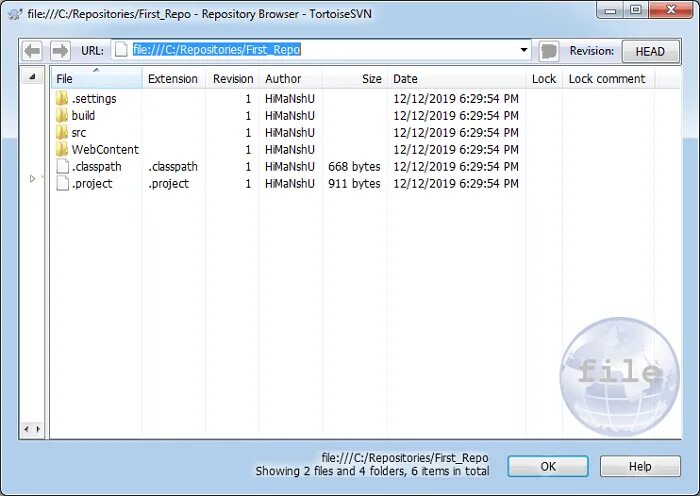Sort by the Revision column header
Viewport: 700px width, 496px height.
pyautogui.click(x=233, y=79)
